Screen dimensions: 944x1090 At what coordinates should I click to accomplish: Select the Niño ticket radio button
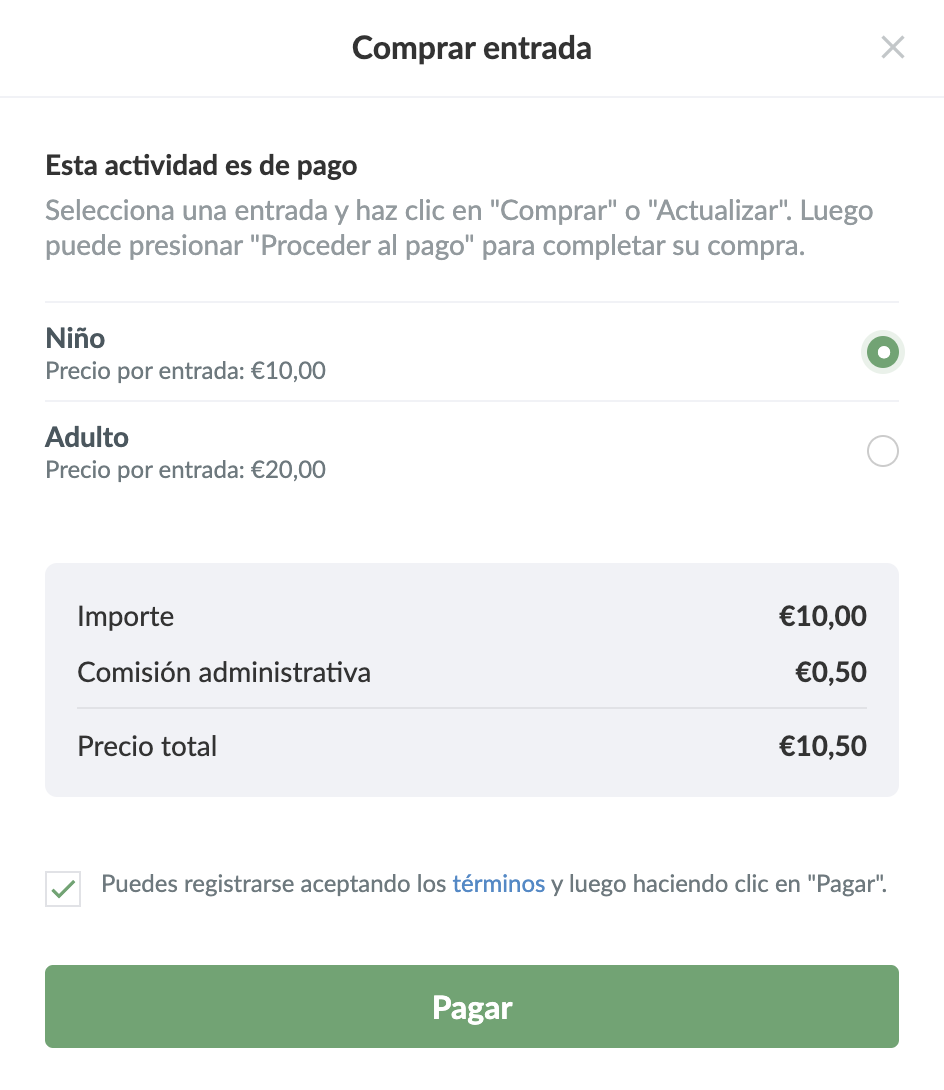(883, 352)
